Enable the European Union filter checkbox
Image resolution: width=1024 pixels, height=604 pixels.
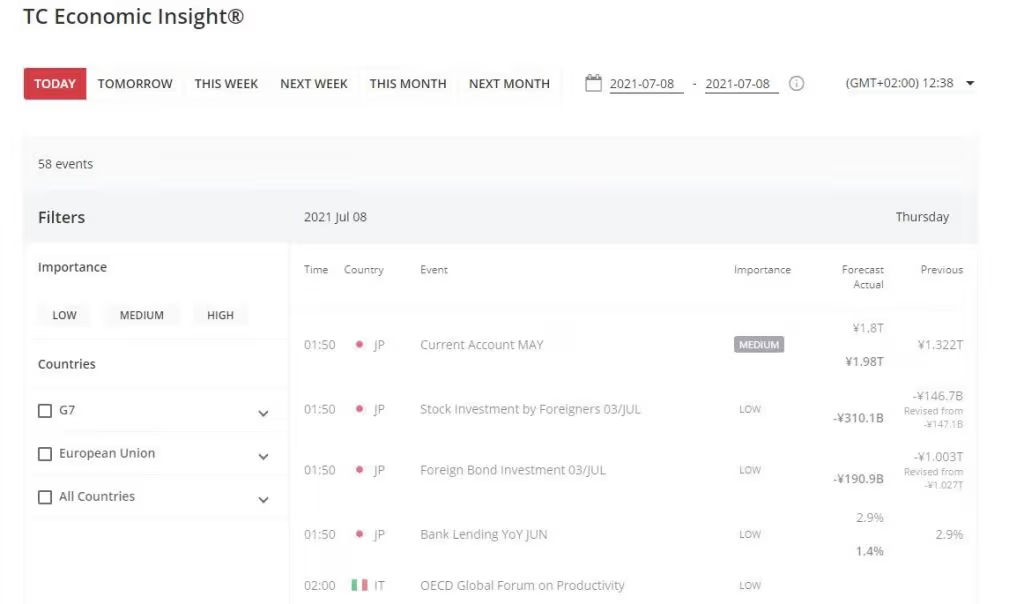[x=44, y=453]
